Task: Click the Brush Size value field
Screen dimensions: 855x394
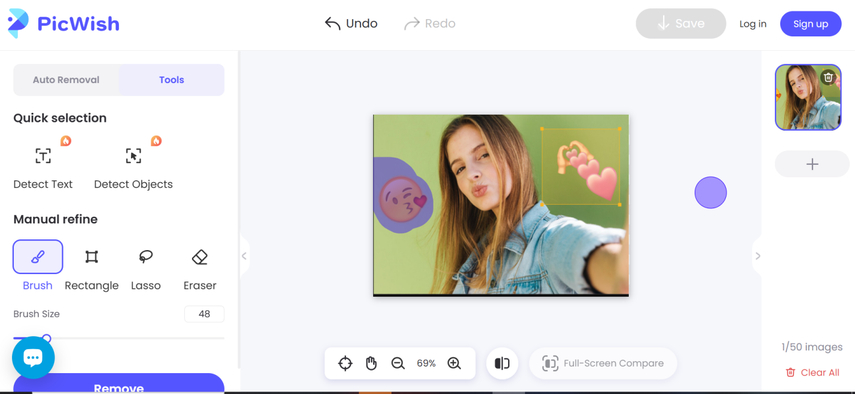Action: [204, 314]
